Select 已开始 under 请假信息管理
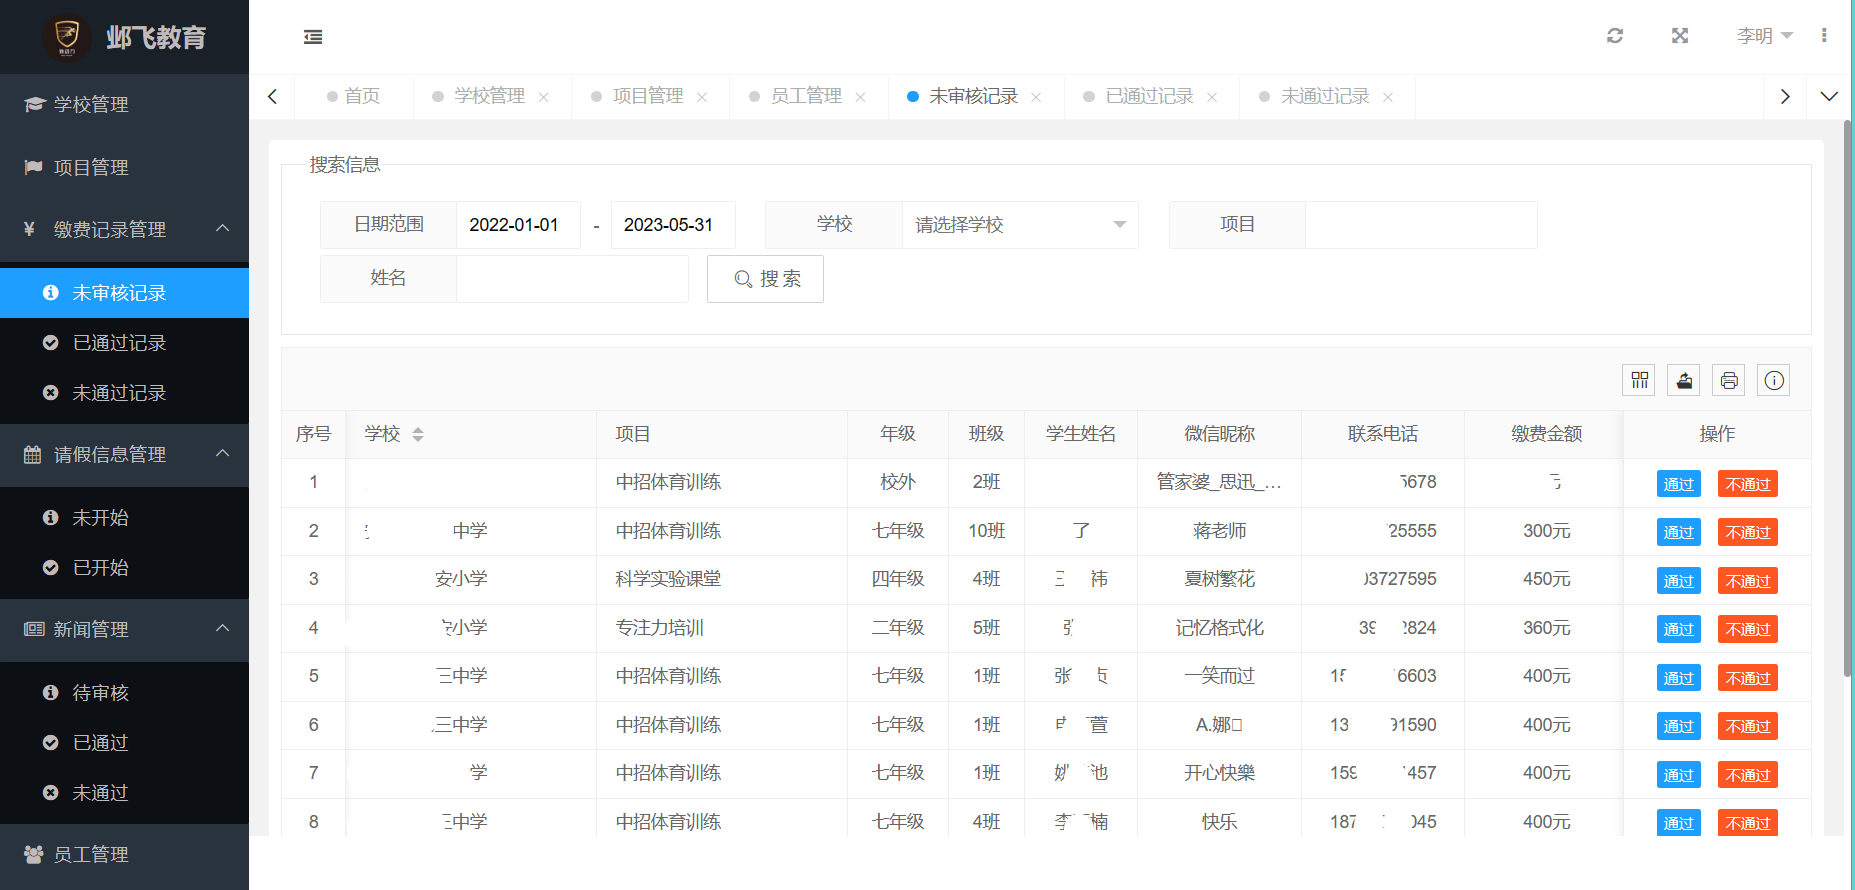This screenshot has width=1855, height=890. (124, 568)
